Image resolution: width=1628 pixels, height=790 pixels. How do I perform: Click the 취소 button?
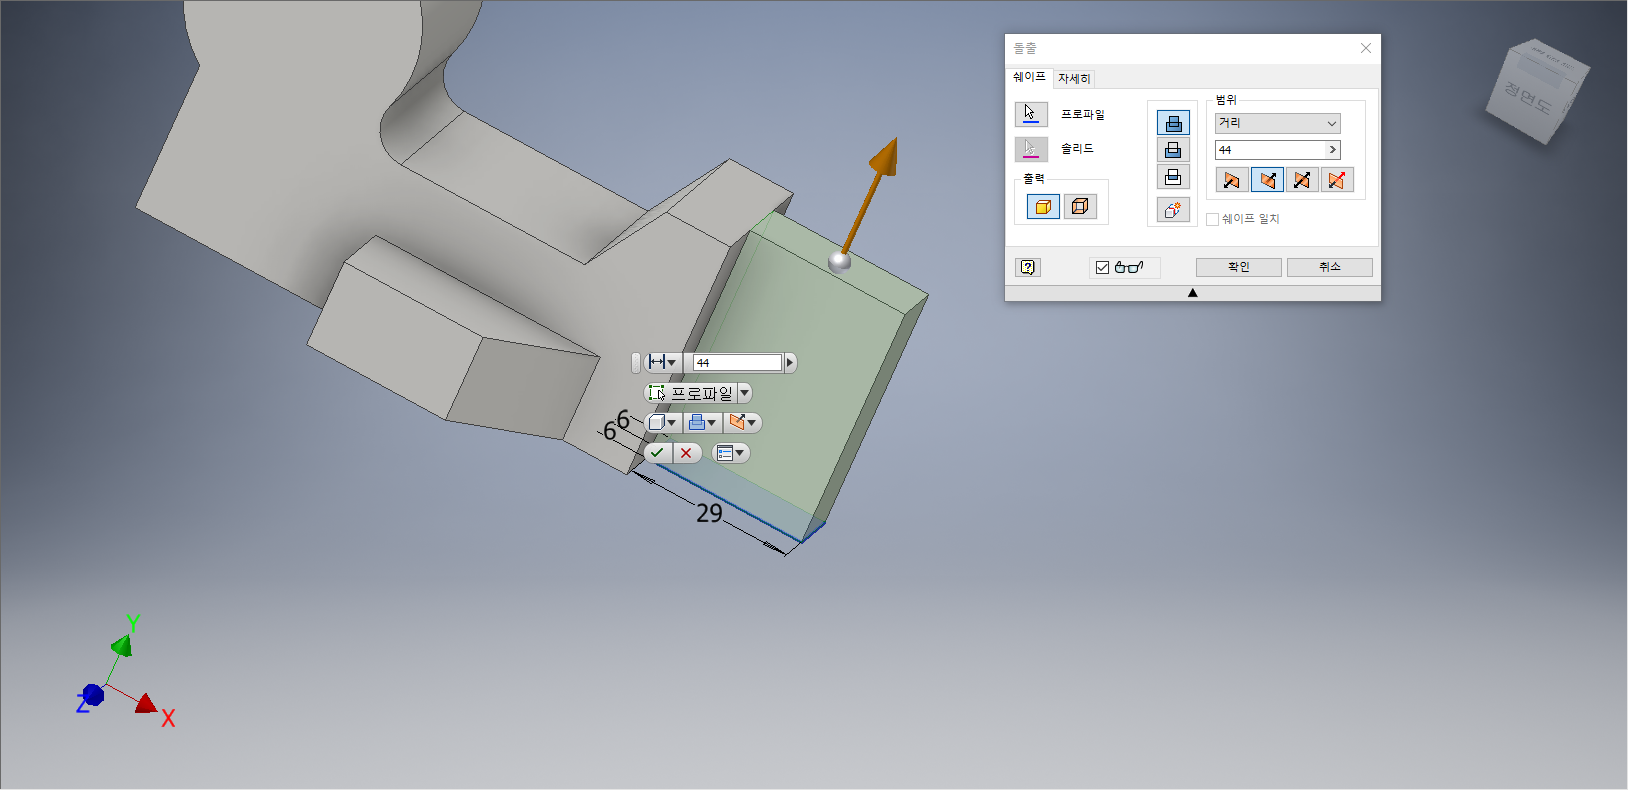[x=1330, y=267]
